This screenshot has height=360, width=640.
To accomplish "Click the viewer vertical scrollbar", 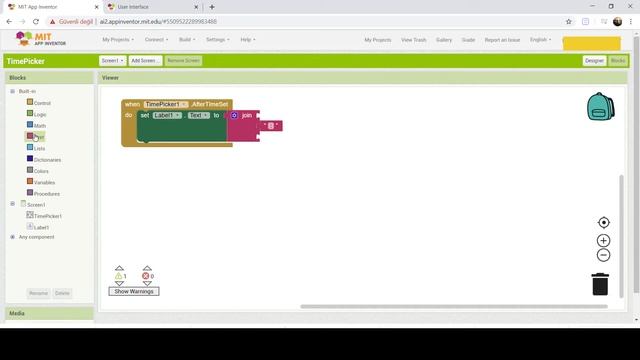I will click(621, 236).
